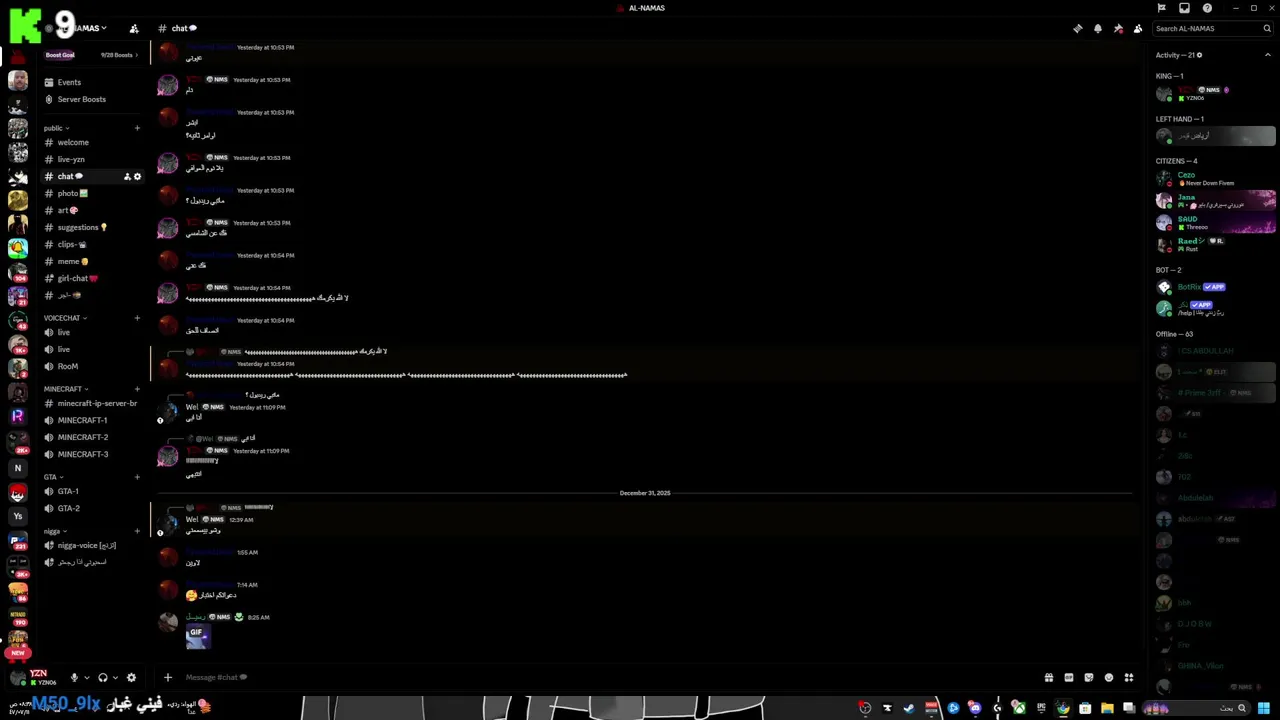Screen dimensions: 1280x720
Task: Open the GIF thumbnail in latest message
Action: tap(198, 637)
